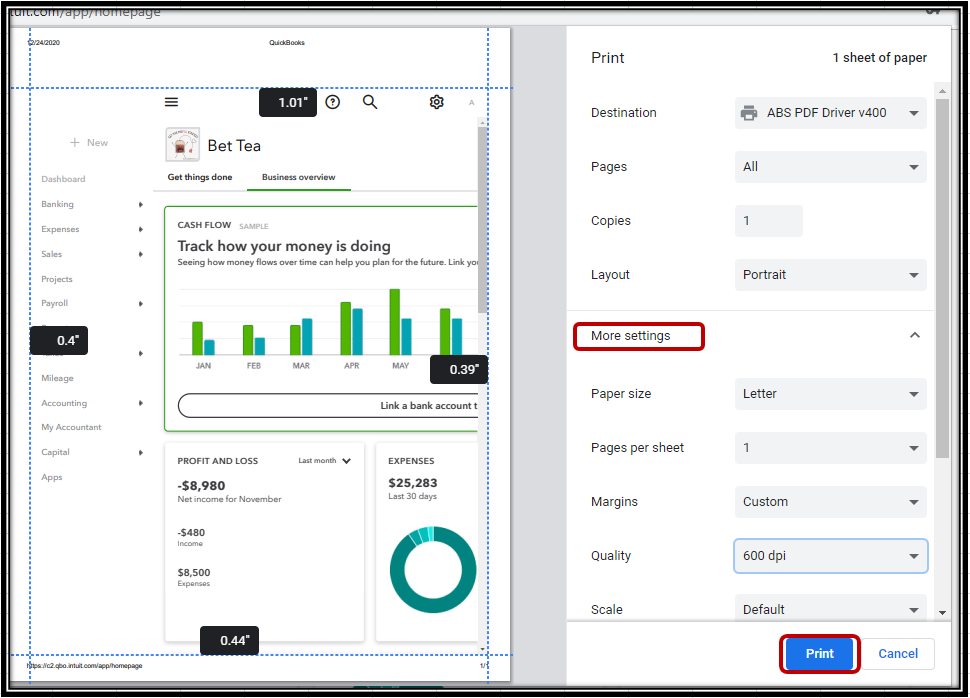Open the Quality dropdown set to 600 dpi

[830, 556]
